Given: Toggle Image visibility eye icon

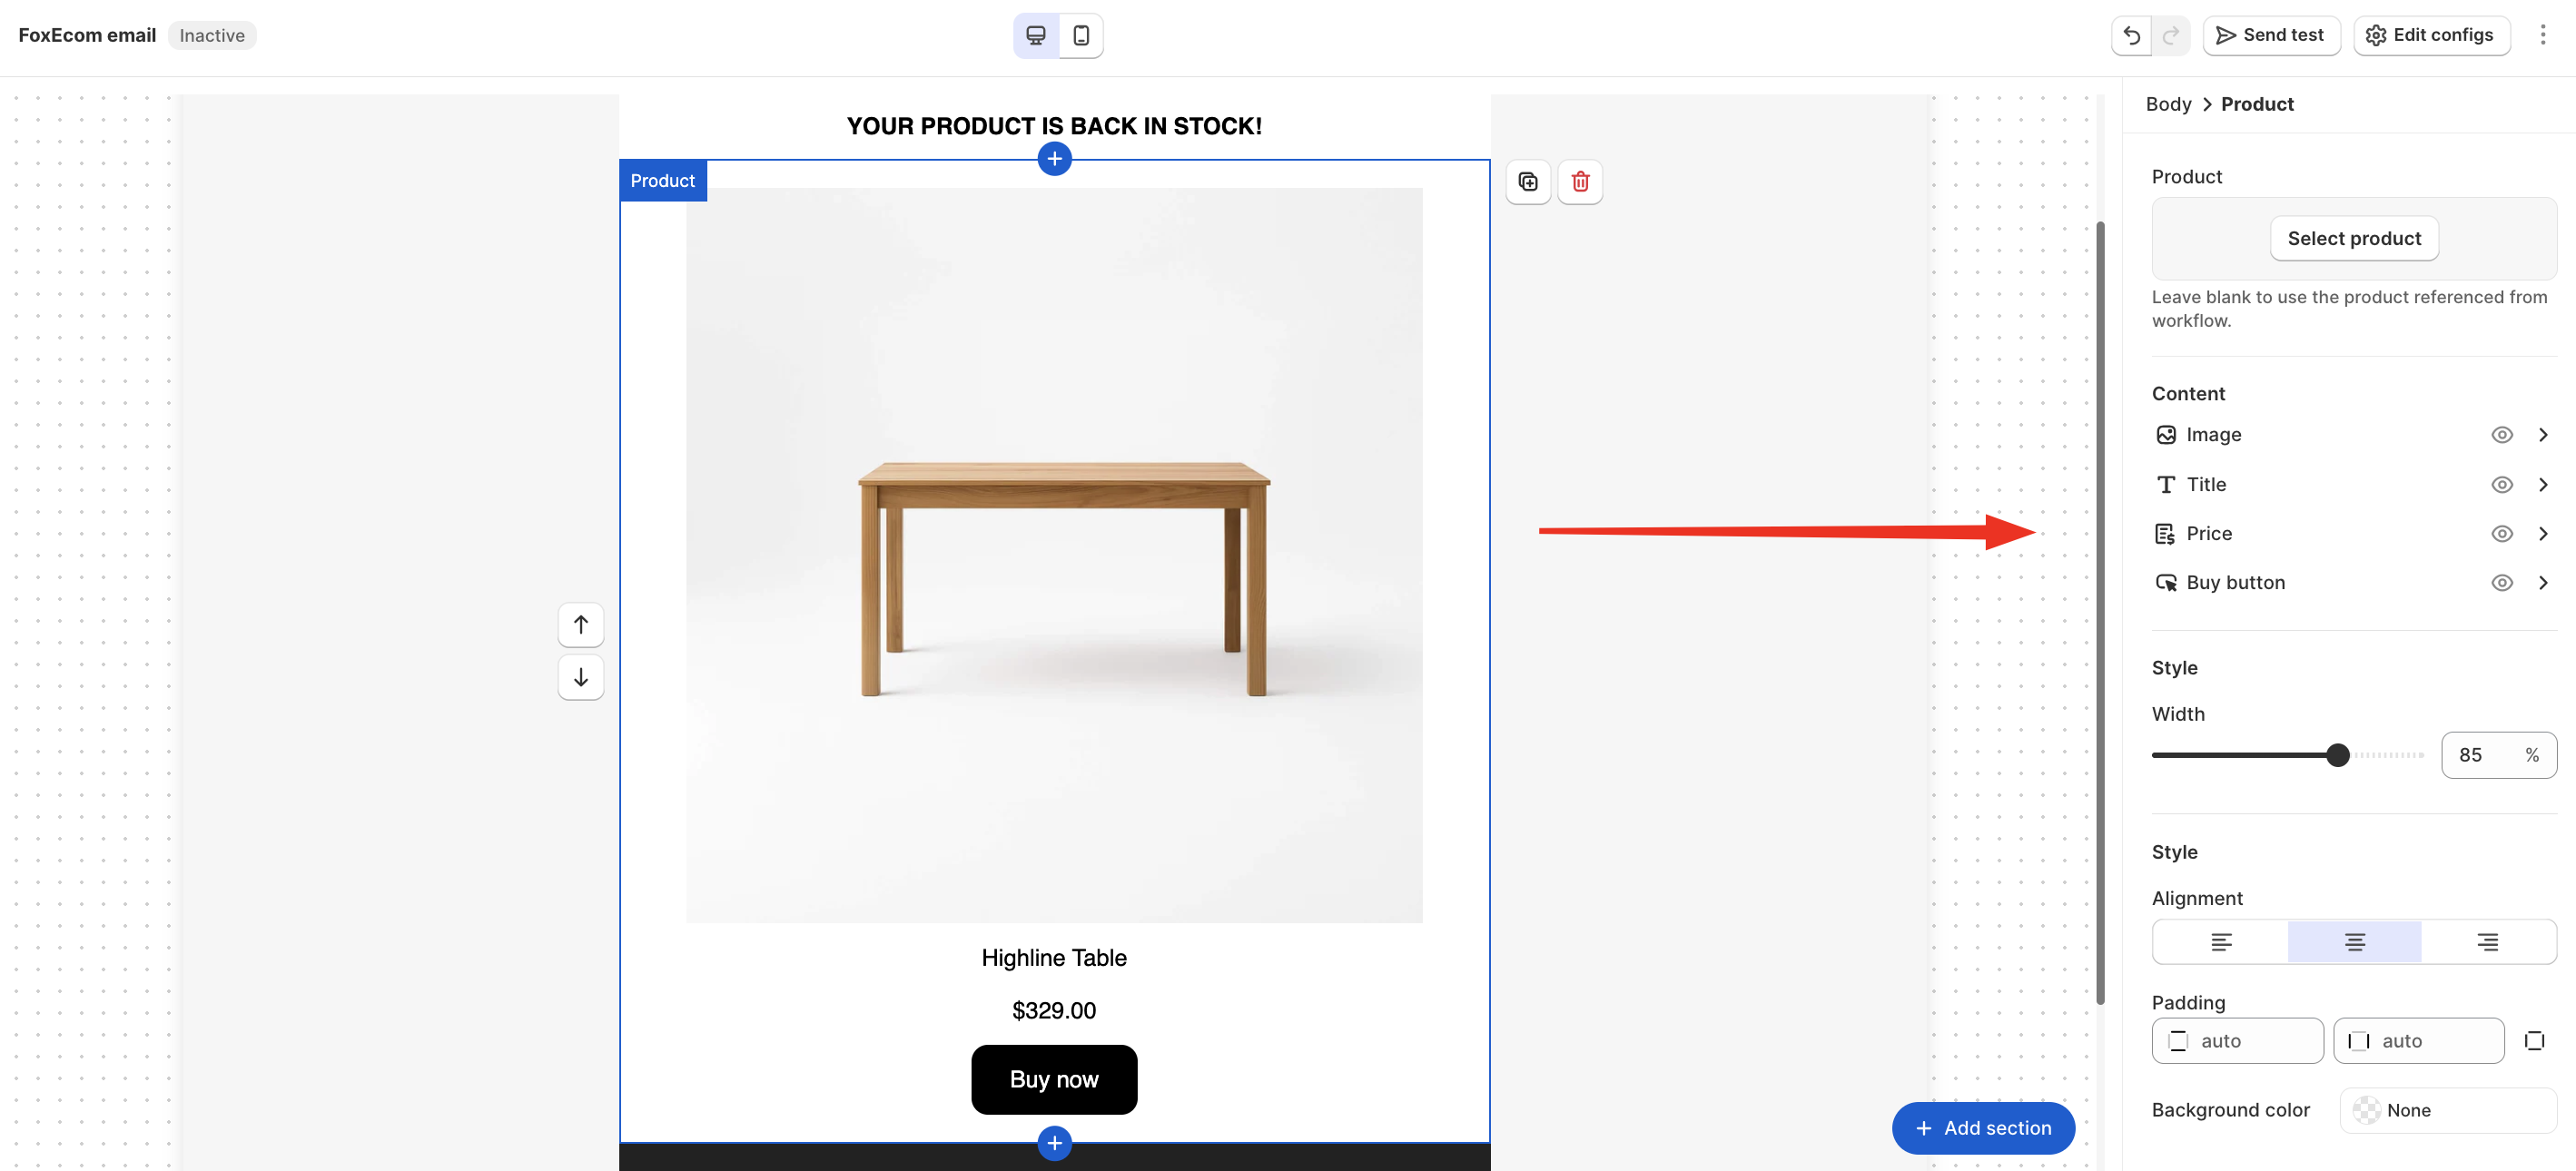Looking at the screenshot, I should tap(2502, 435).
